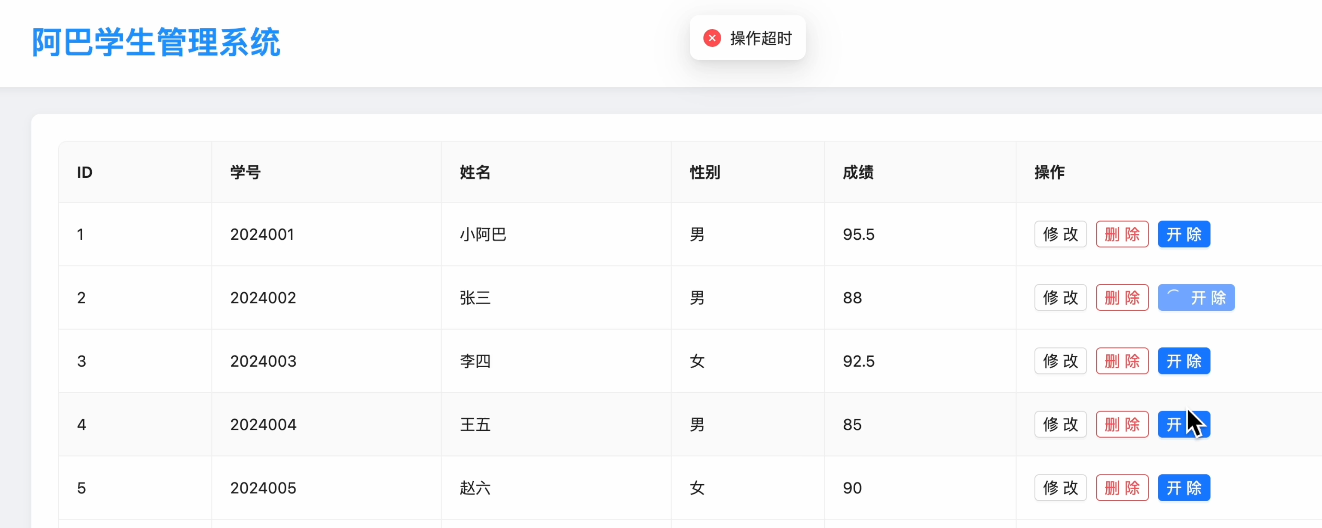This screenshot has width=1322, height=528.
Task: Remove 李四 via the 删除 button
Action: coord(1122,361)
